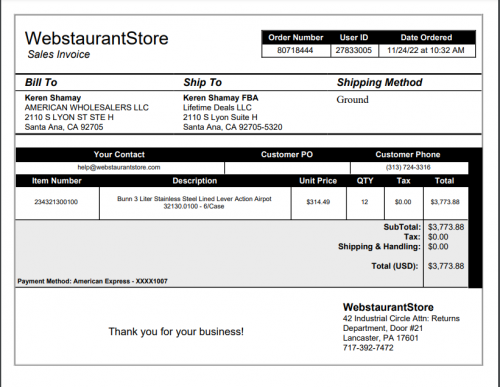The width and height of the screenshot is (500, 387).
Task: Select the SubTotal amount $3,773.88
Action: point(446,227)
